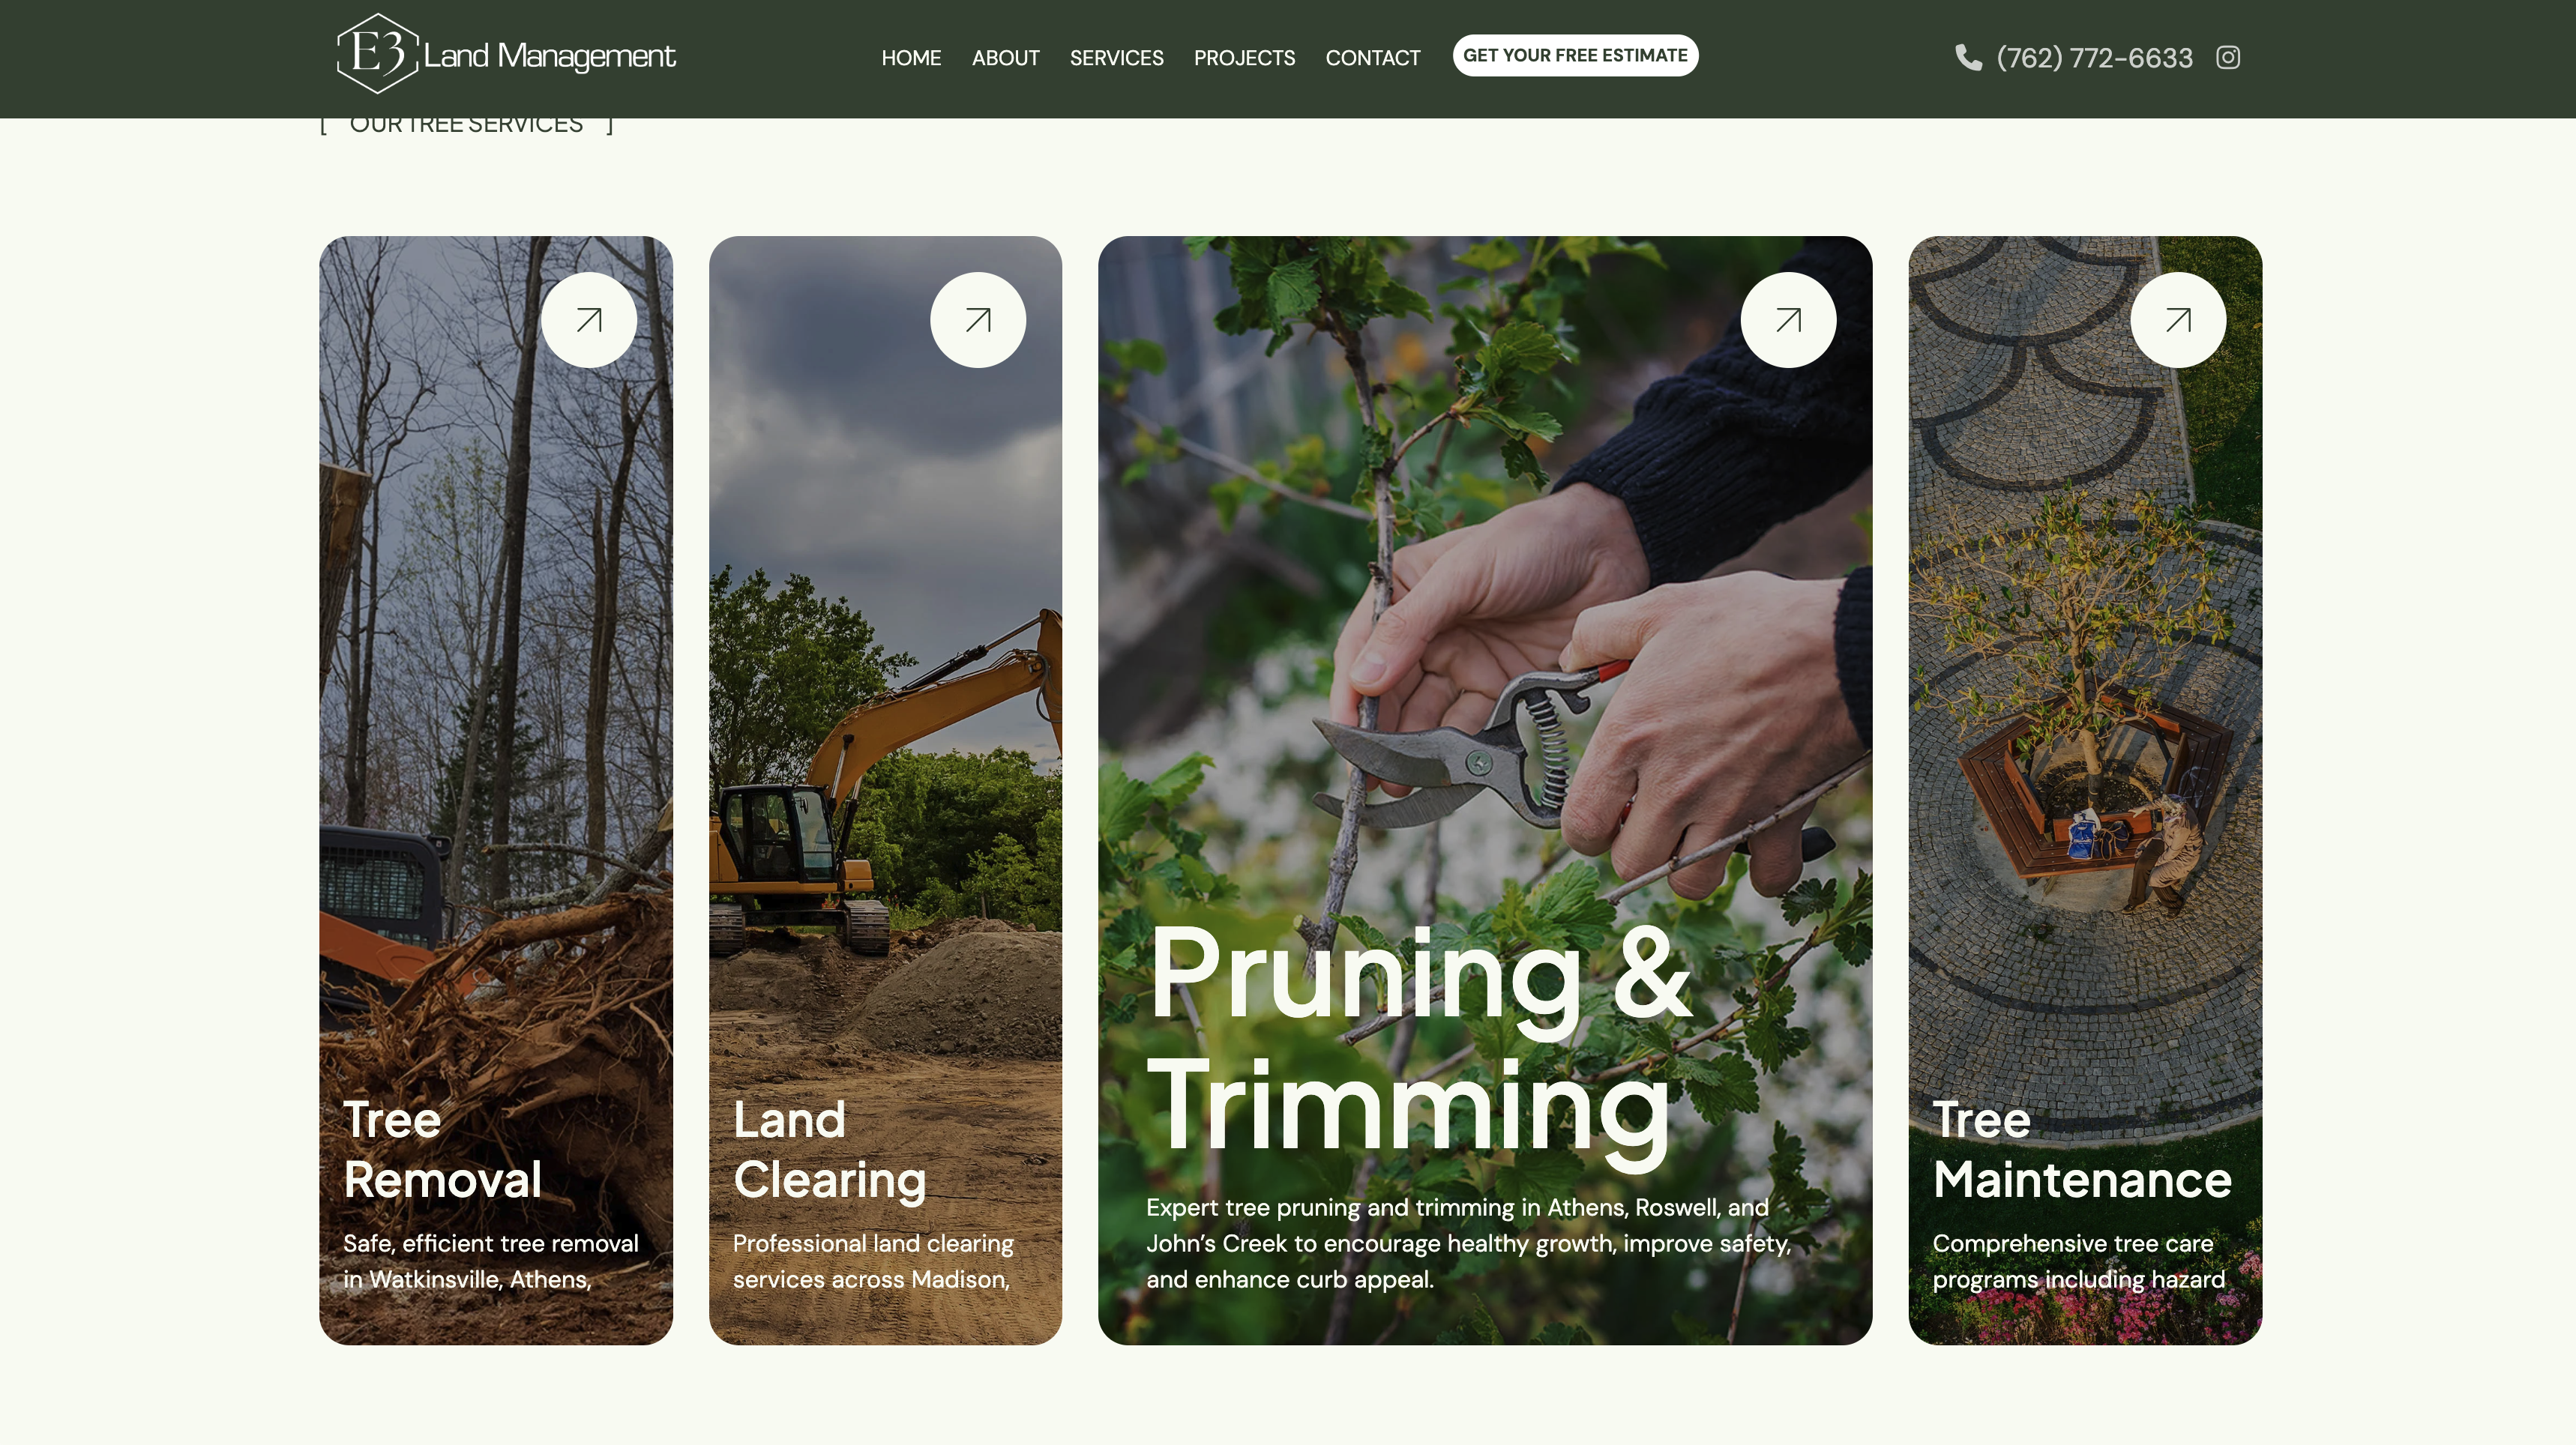
Task: Select the Tree Removal heading
Action: click(x=442, y=1149)
